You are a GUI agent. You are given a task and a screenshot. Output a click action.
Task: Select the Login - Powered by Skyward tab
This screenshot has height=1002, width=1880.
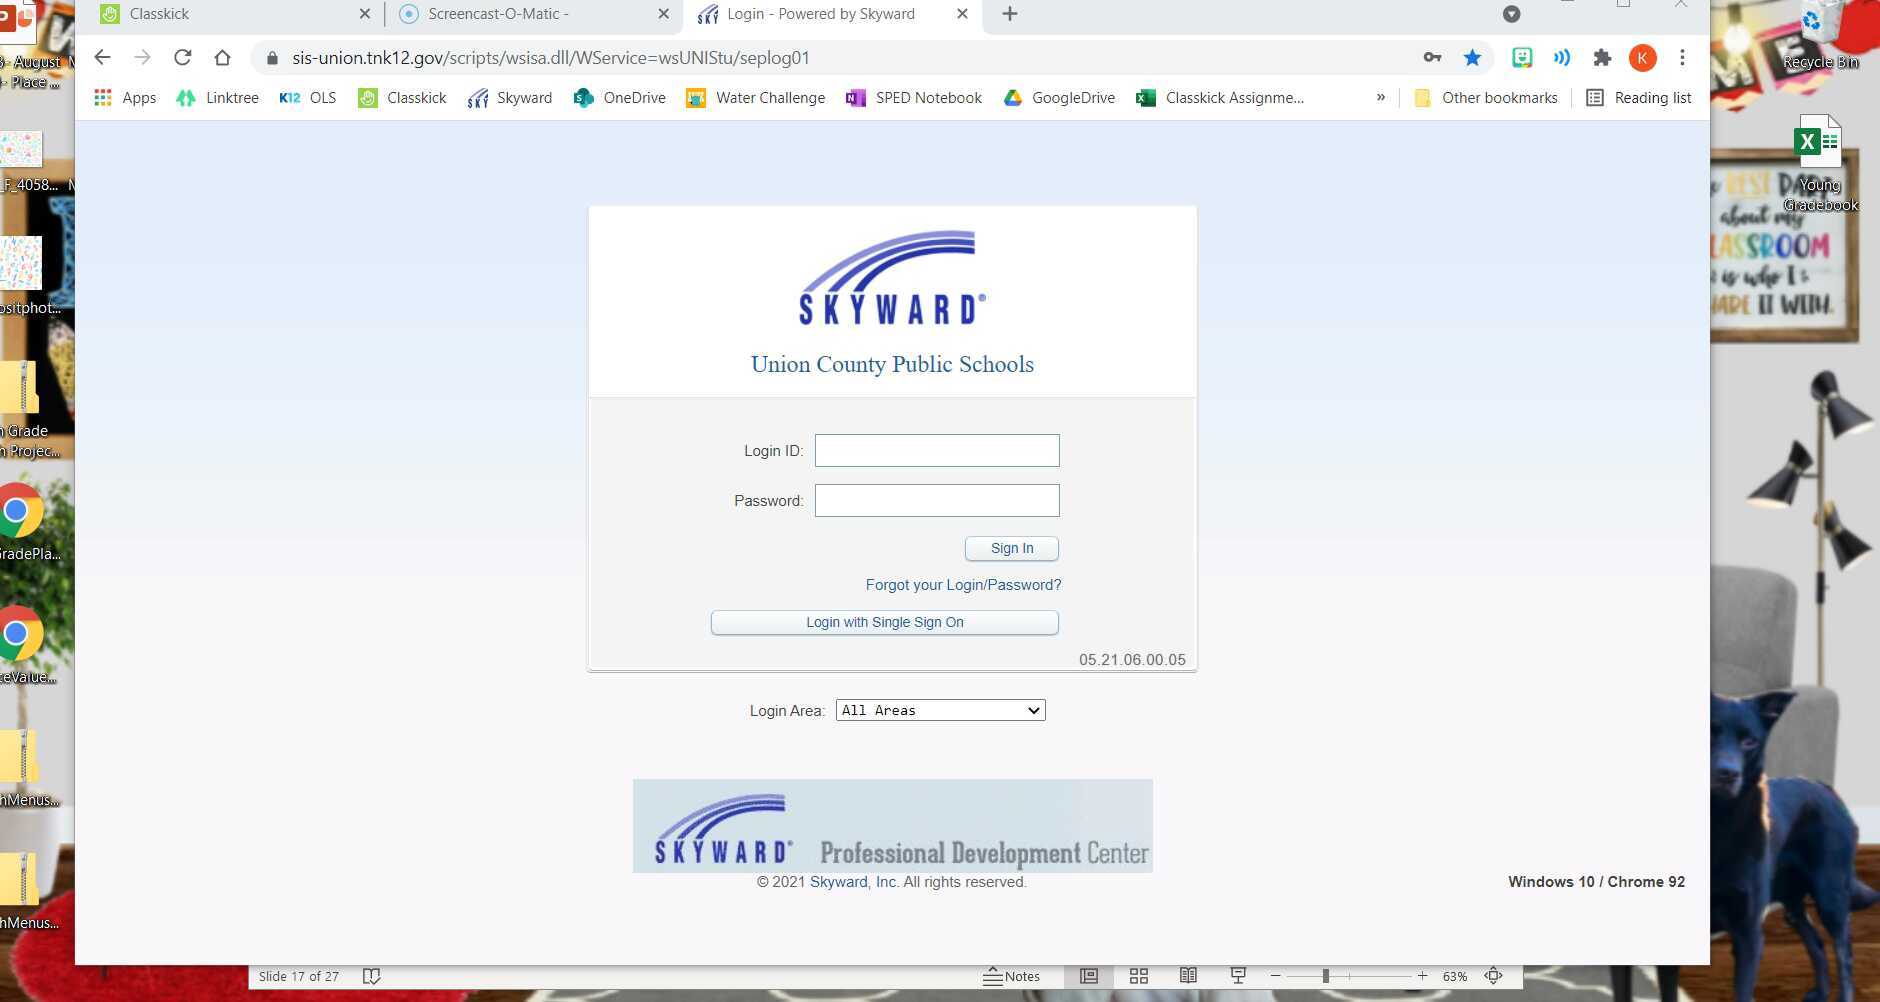(832, 14)
